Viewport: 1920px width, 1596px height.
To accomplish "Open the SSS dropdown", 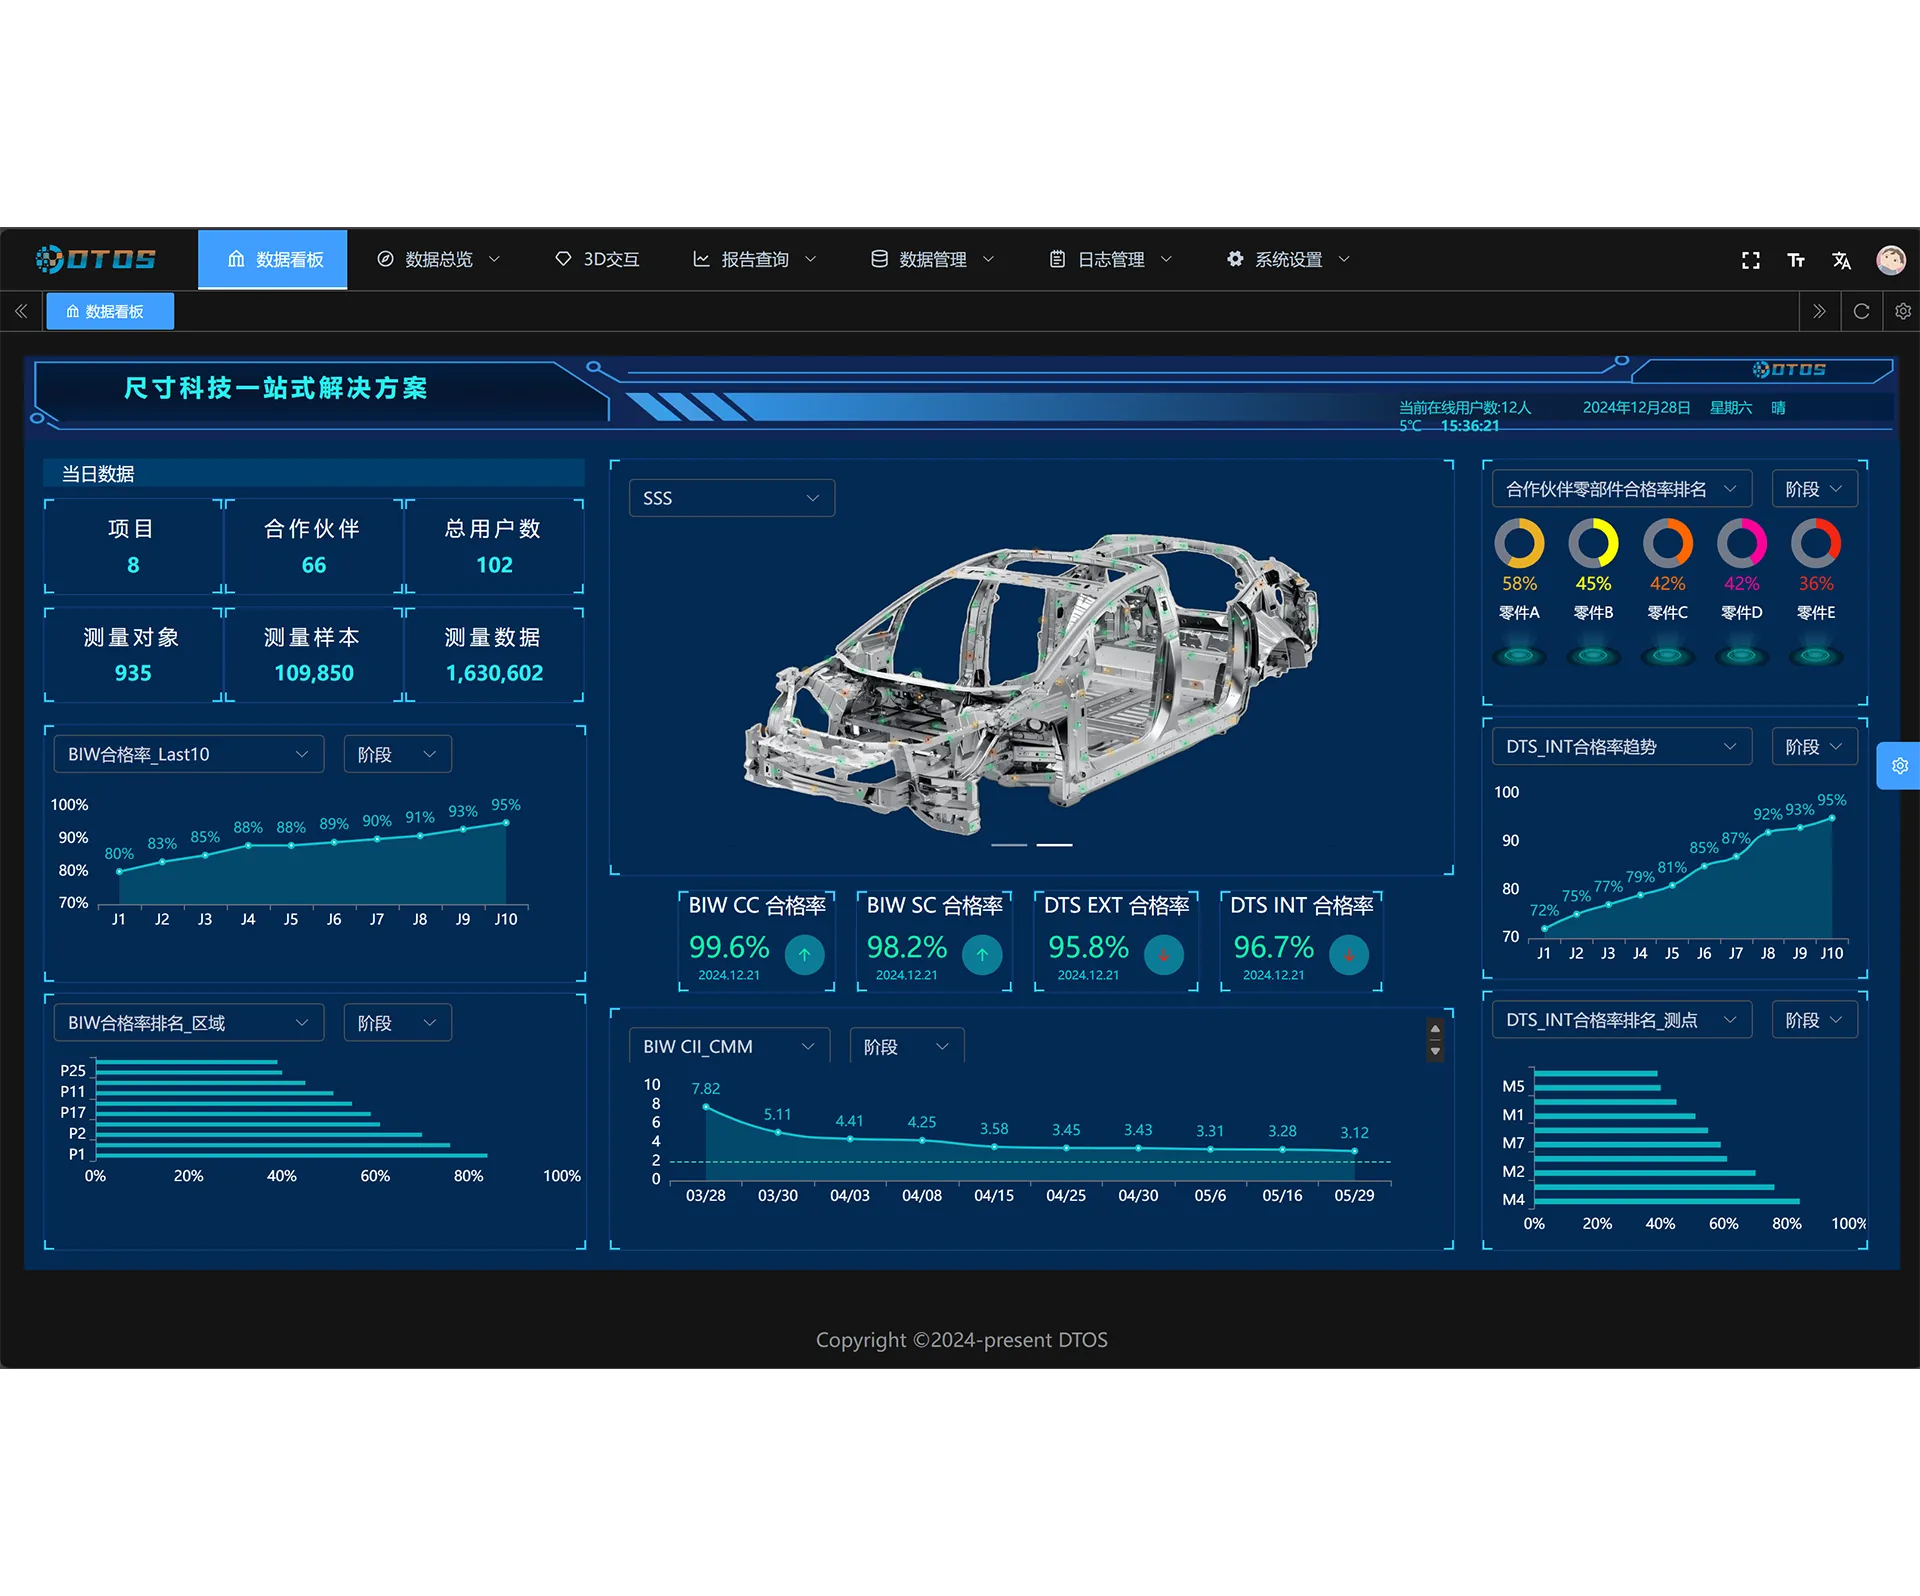I will [x=731, y=498].
